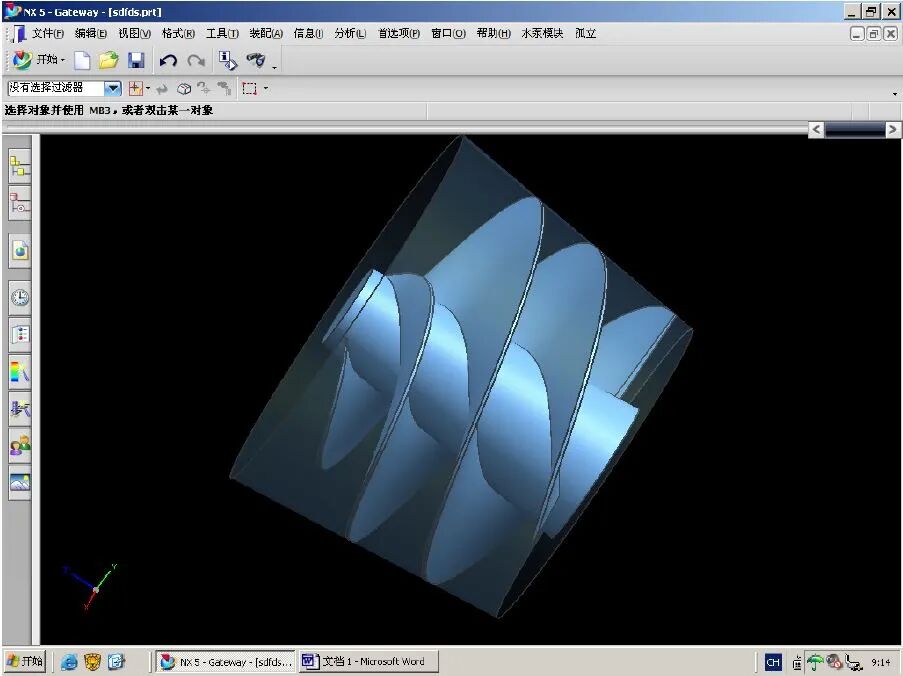This screenshot has width=903, height=676.
Task: Launch Internet Explorer from quick launch
Action: pyautogui.click(x=69, y=662)
